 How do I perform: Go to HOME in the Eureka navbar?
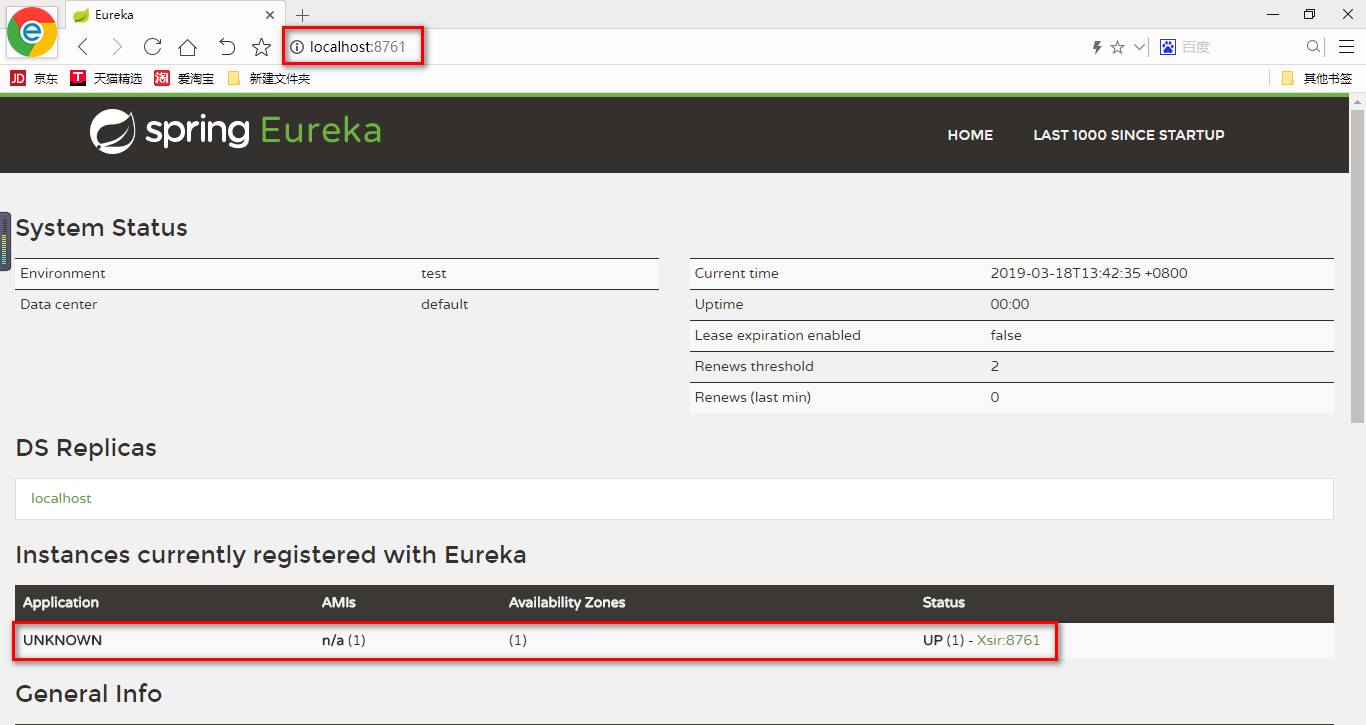click(x=970, y=135)
